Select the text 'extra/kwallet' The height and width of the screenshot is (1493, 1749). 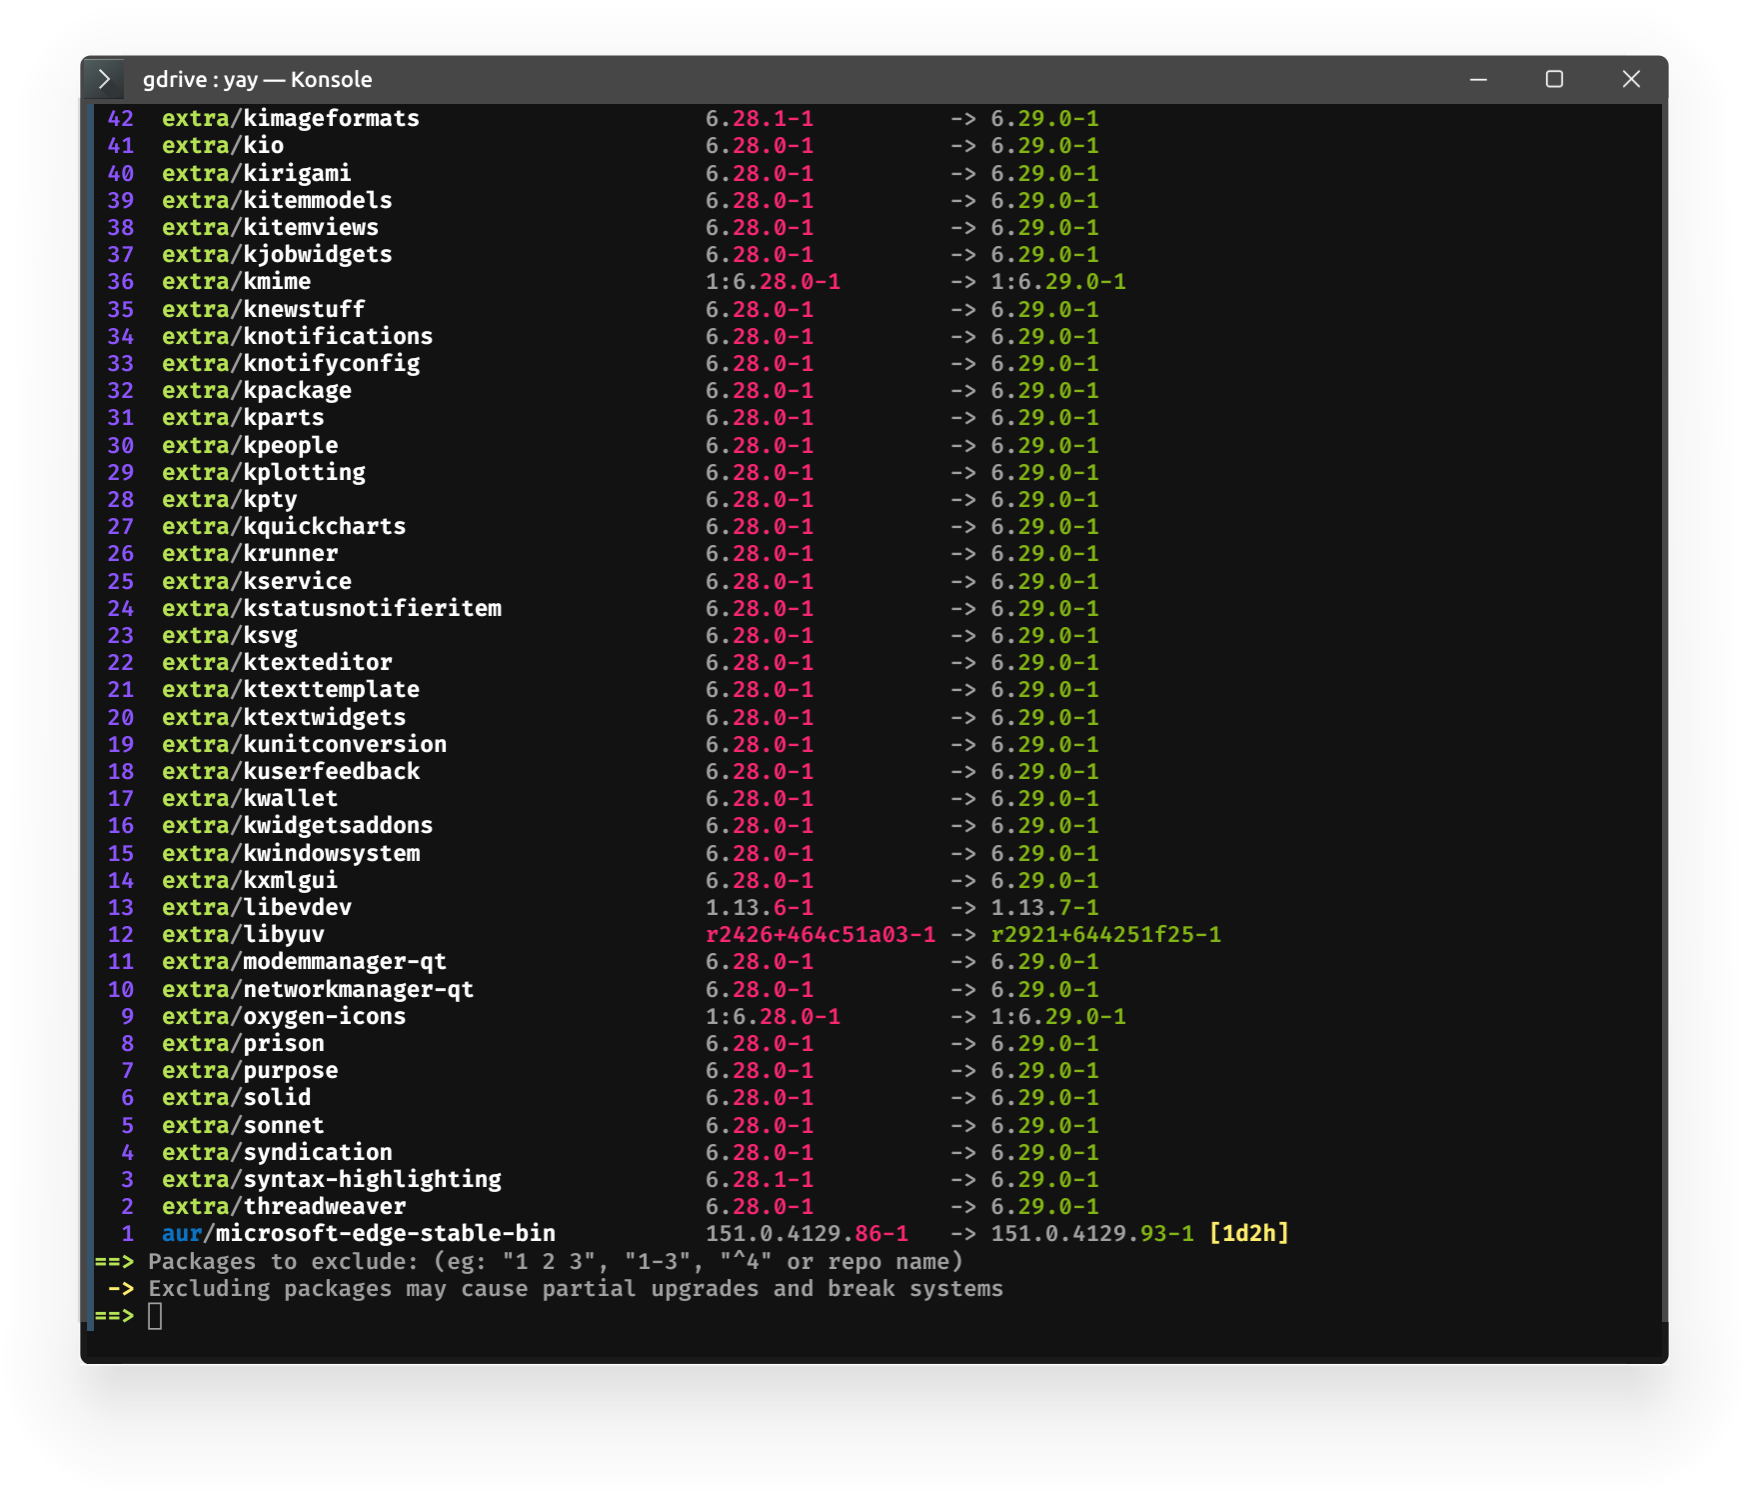tap(250, 799)
